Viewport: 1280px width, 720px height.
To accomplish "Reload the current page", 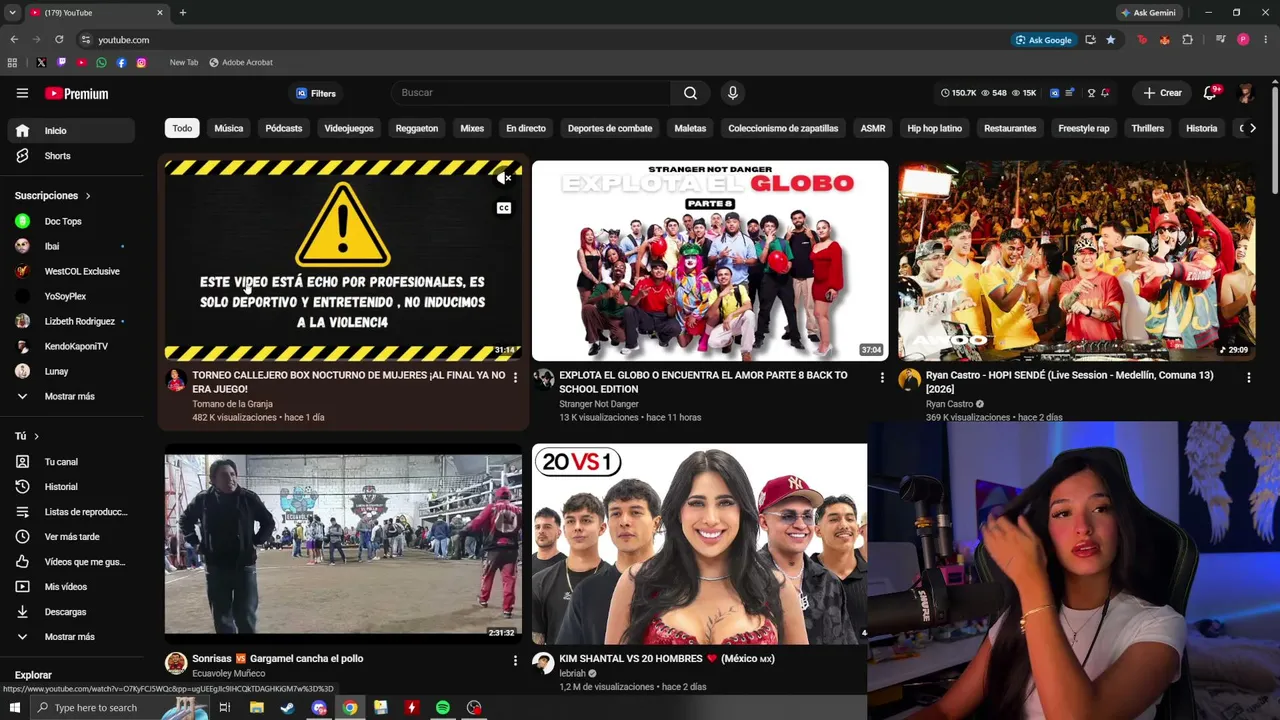I will tap(59, 40).
